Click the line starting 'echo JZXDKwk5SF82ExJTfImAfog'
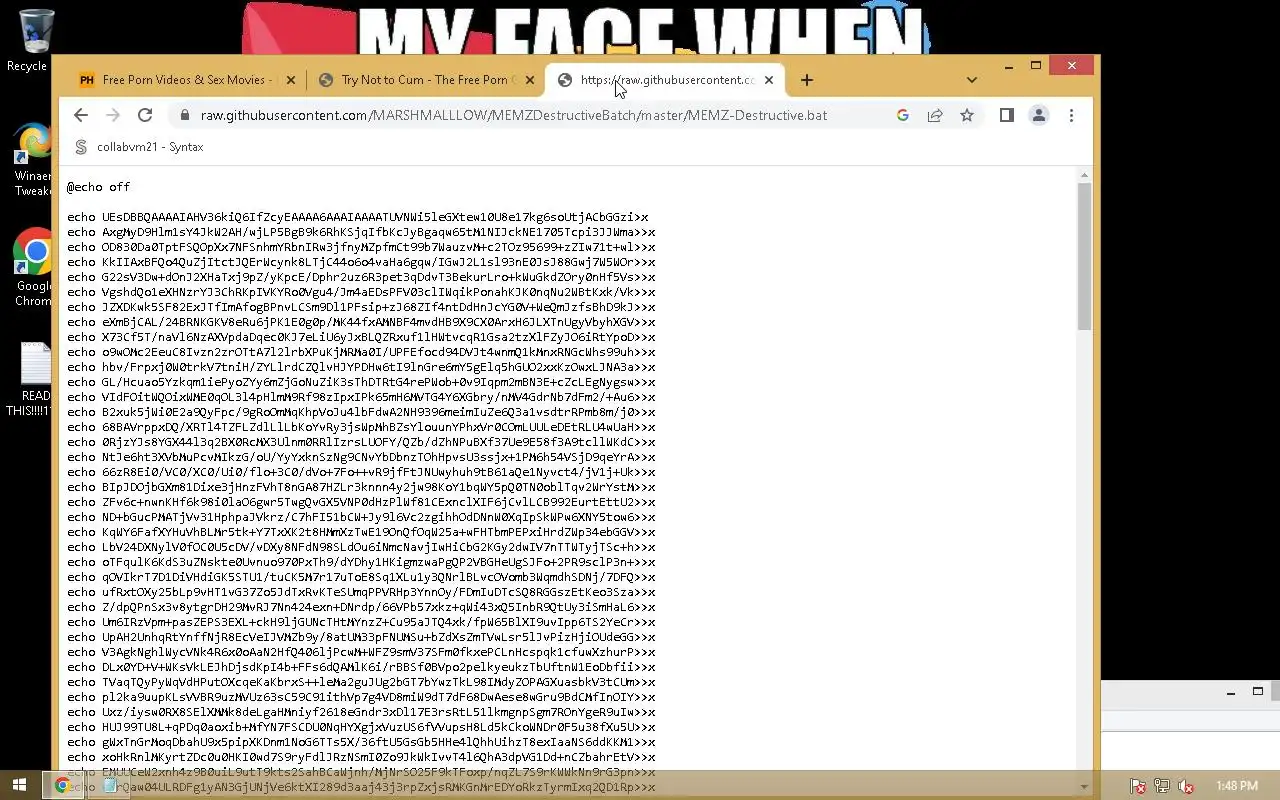 pos(361,307)
